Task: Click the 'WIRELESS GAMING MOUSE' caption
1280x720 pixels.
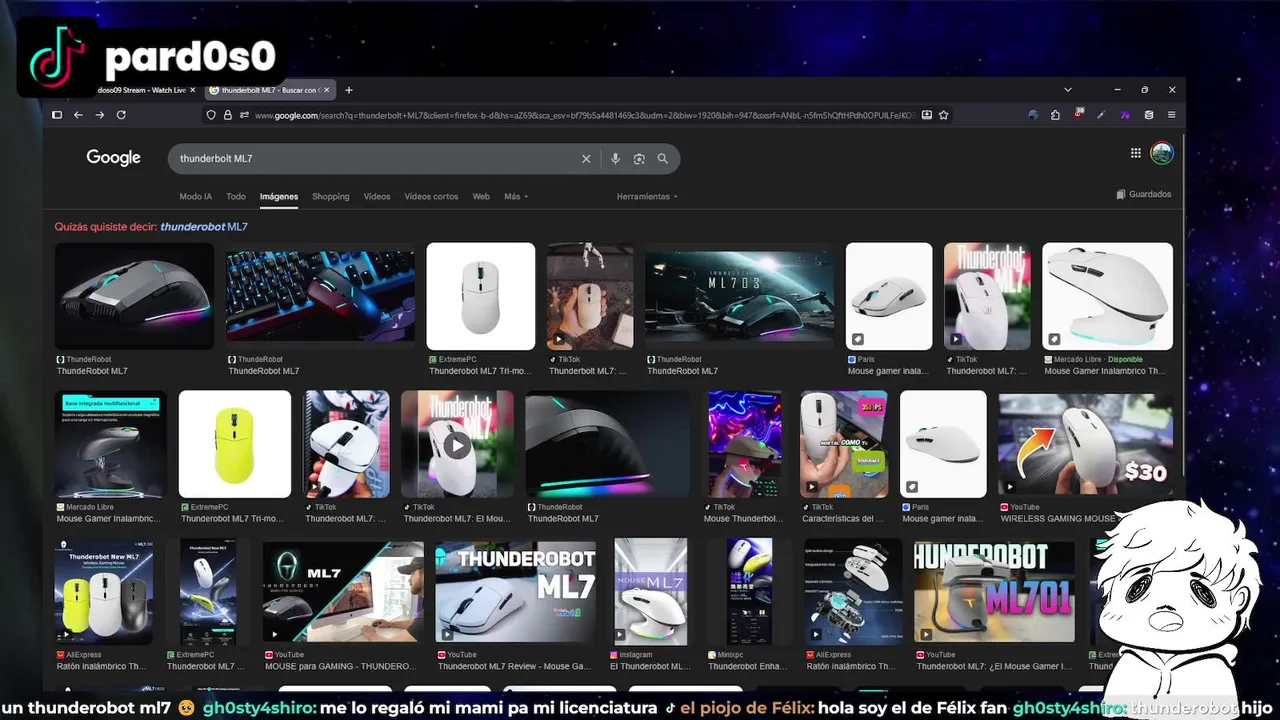Action: pyautogui.click(x=1058, y=519)
